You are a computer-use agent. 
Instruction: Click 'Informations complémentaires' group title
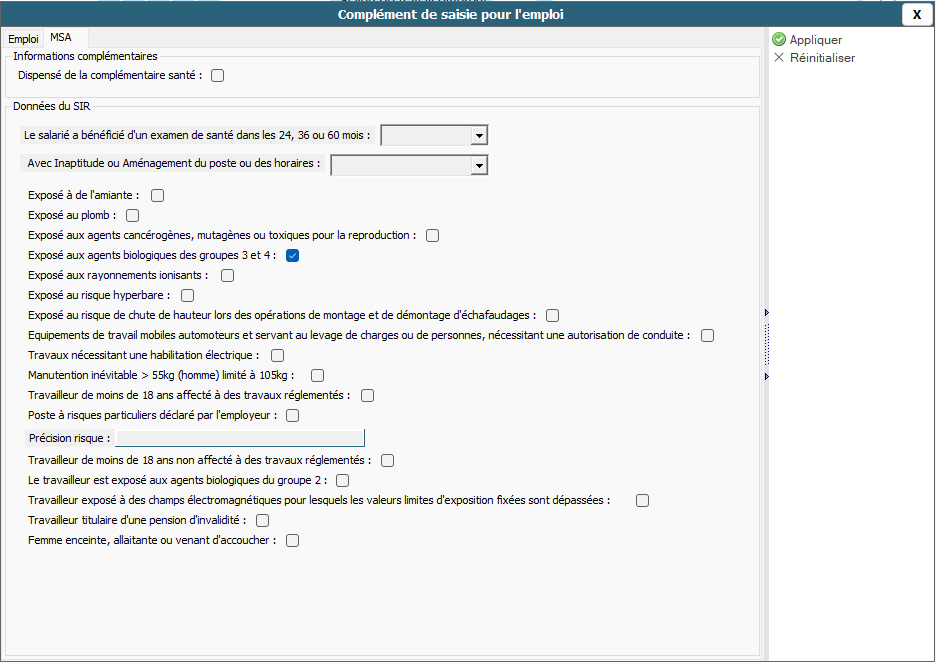85,56
